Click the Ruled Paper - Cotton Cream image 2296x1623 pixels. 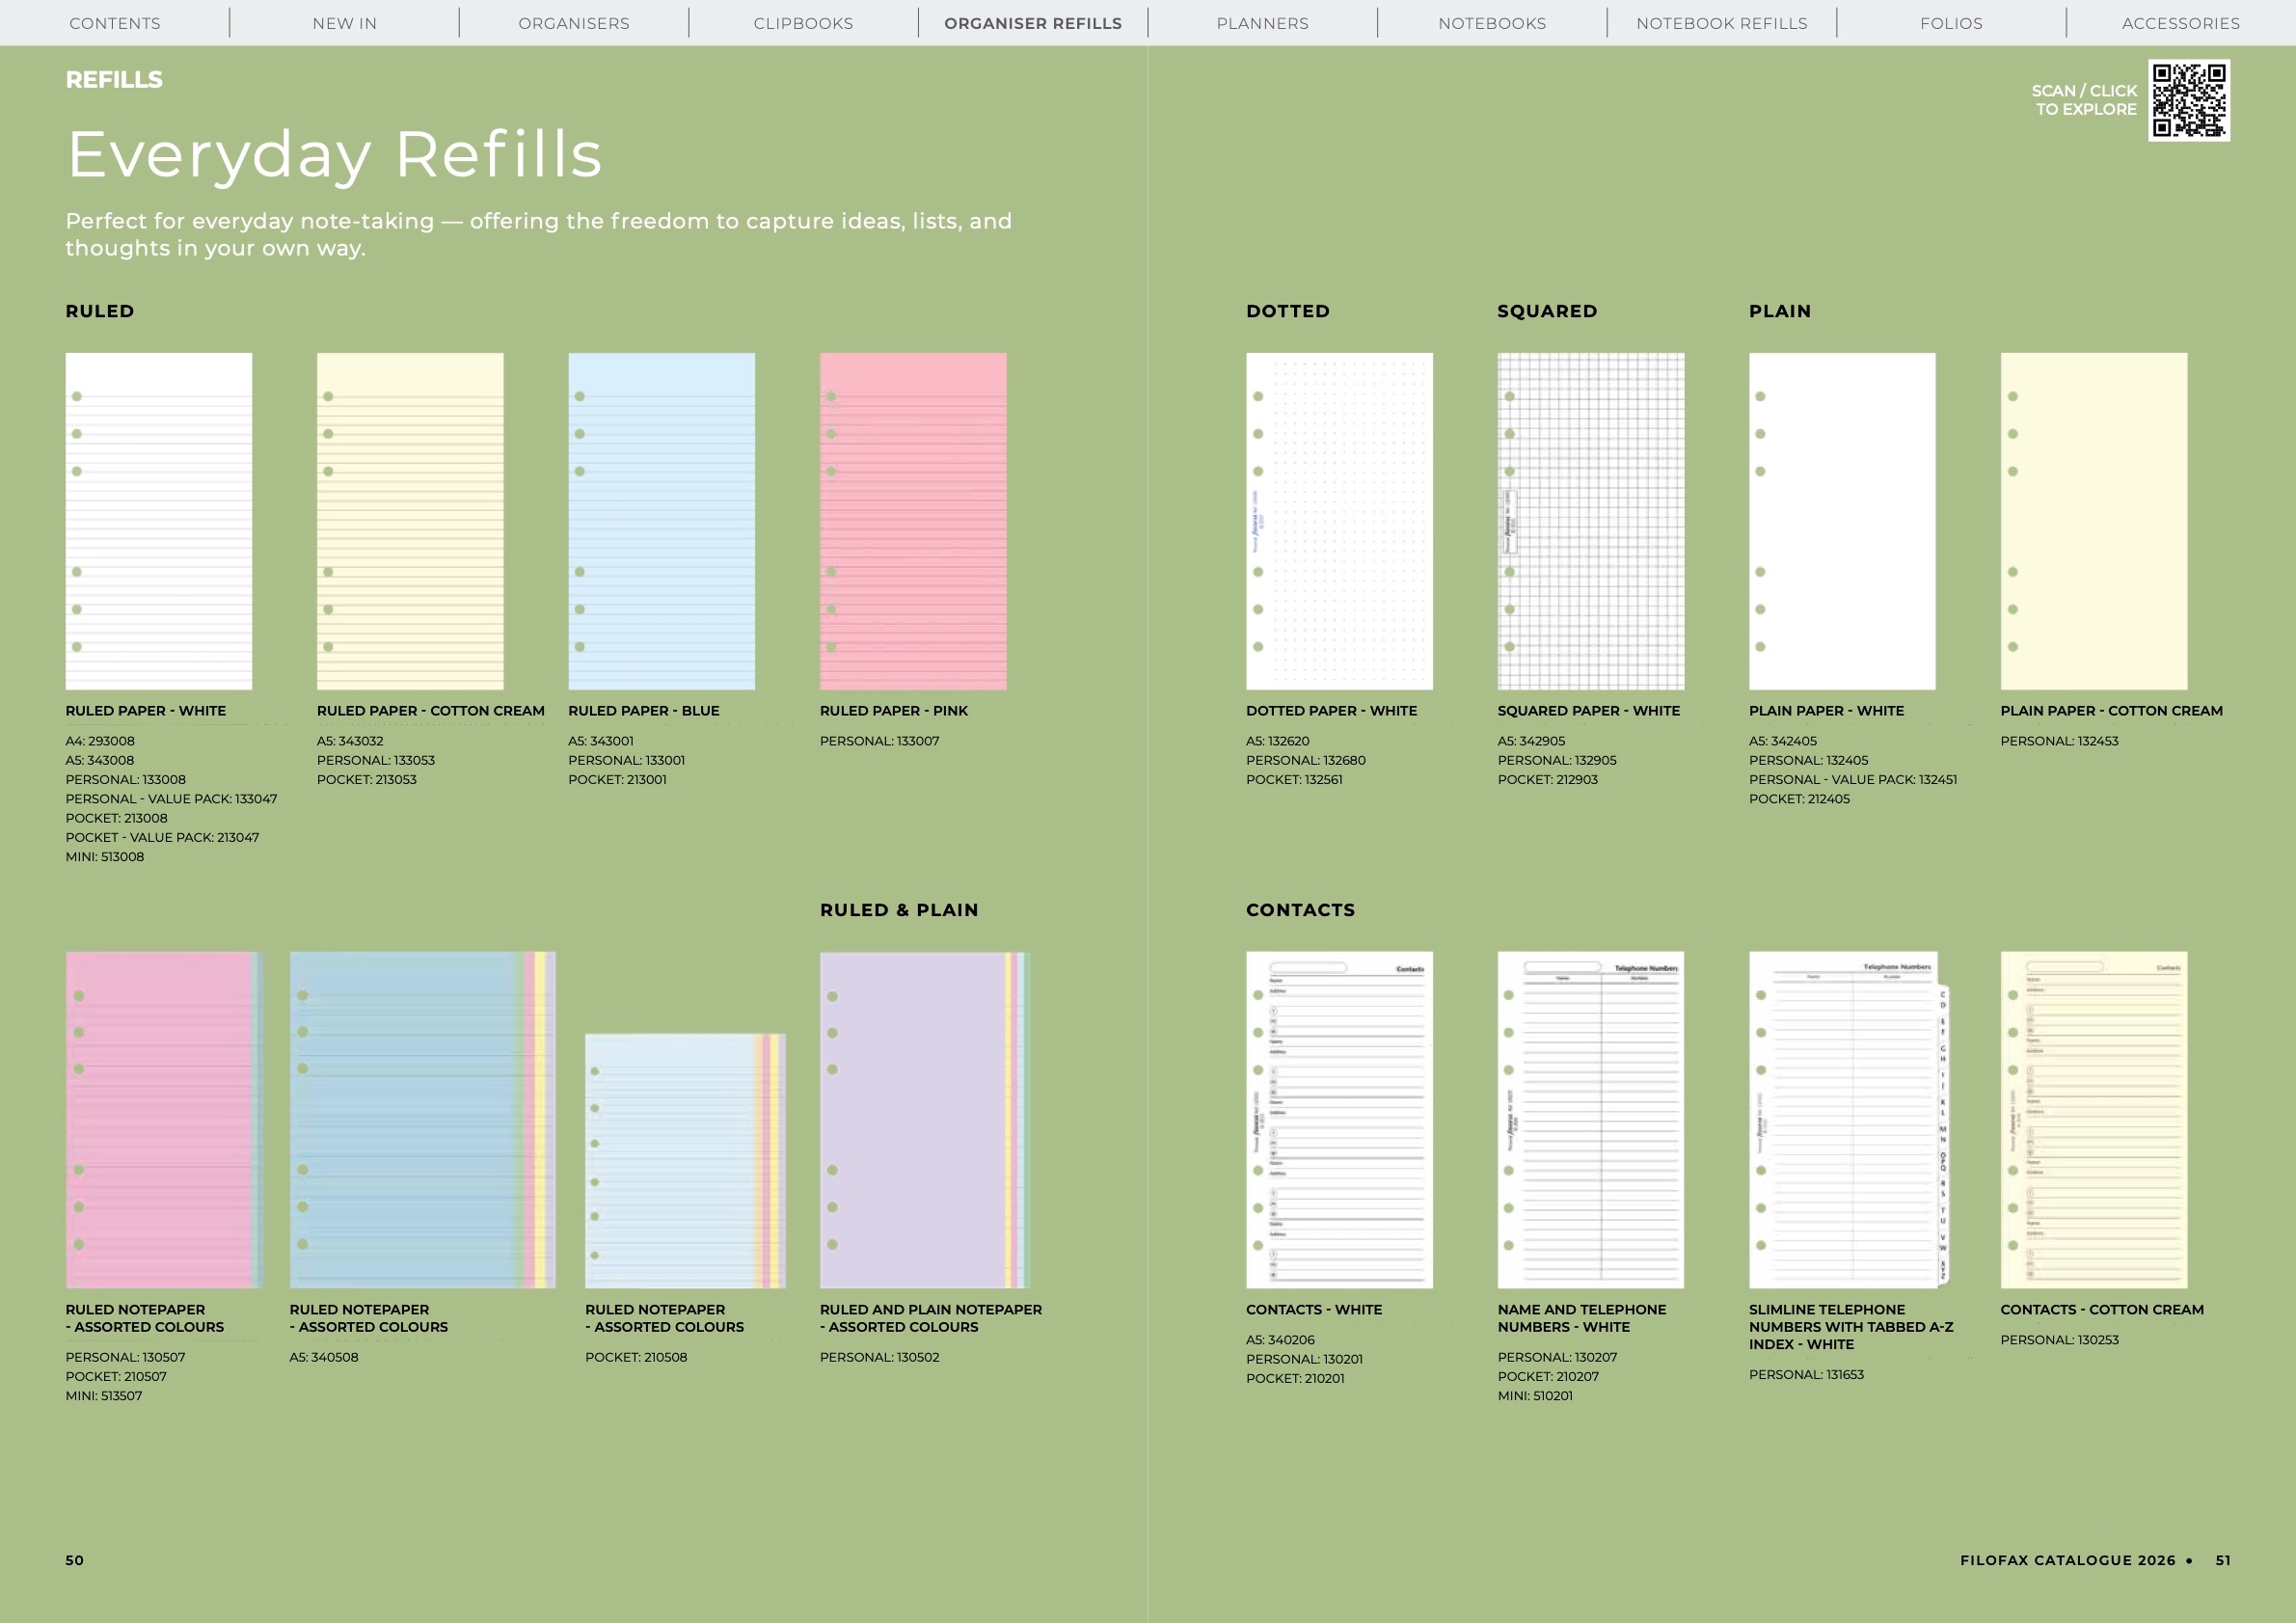click(x=410, y=520)
